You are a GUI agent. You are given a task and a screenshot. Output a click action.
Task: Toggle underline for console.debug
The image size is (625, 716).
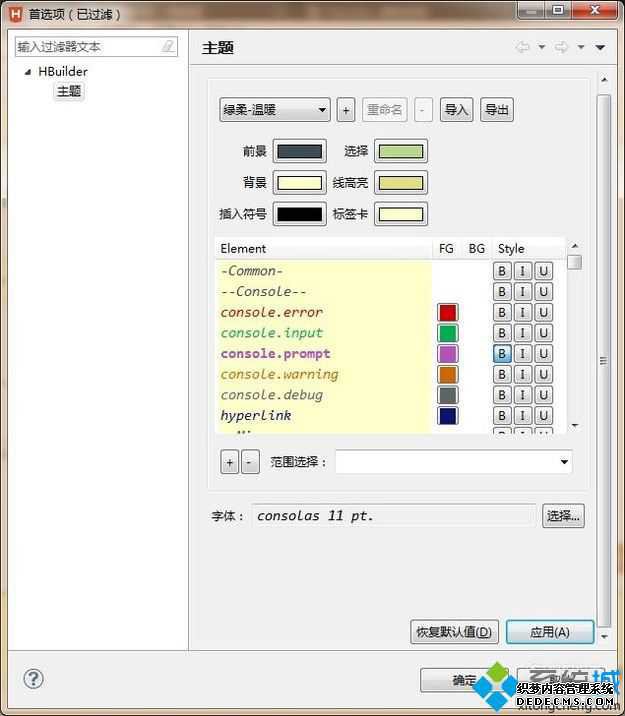point(543,395)
